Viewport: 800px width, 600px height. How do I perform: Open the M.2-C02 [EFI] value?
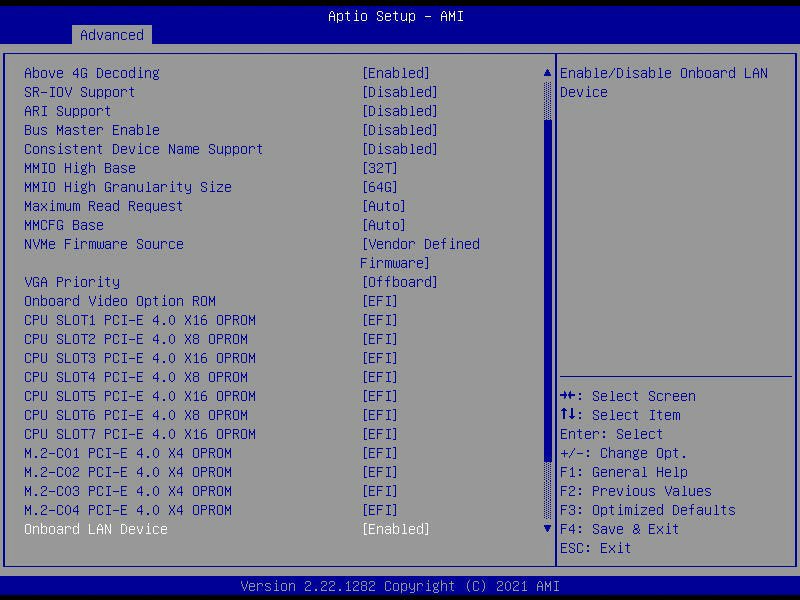point(380,472)
